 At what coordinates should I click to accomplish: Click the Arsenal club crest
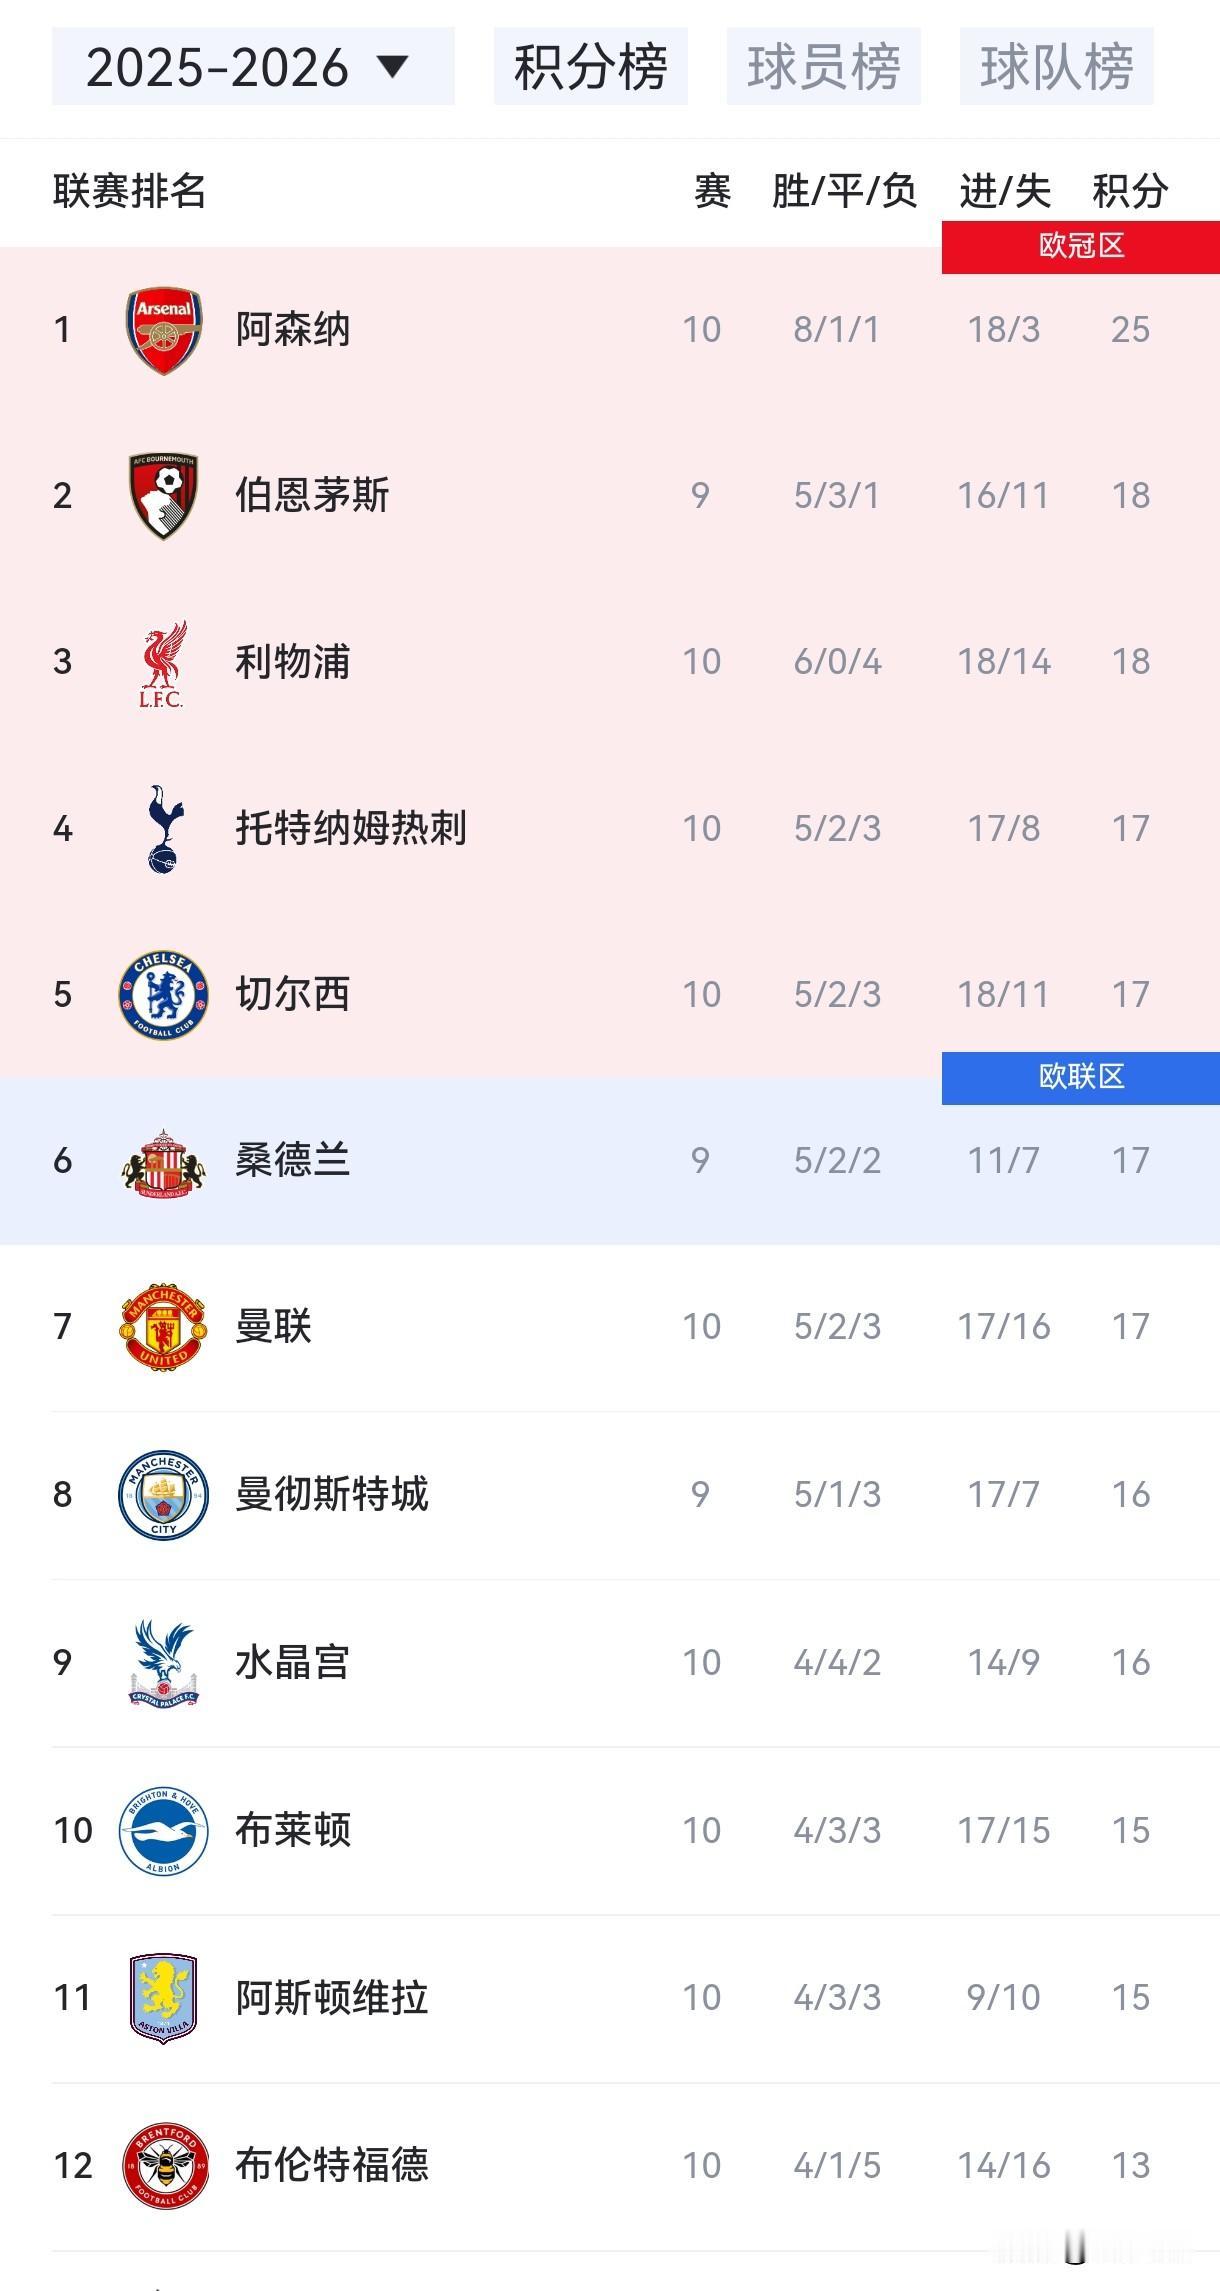coord(164,330)
